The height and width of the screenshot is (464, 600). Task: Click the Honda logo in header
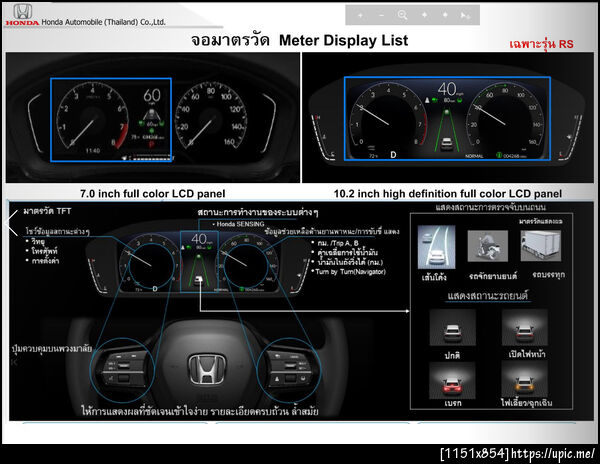click(x=22, y=15)
